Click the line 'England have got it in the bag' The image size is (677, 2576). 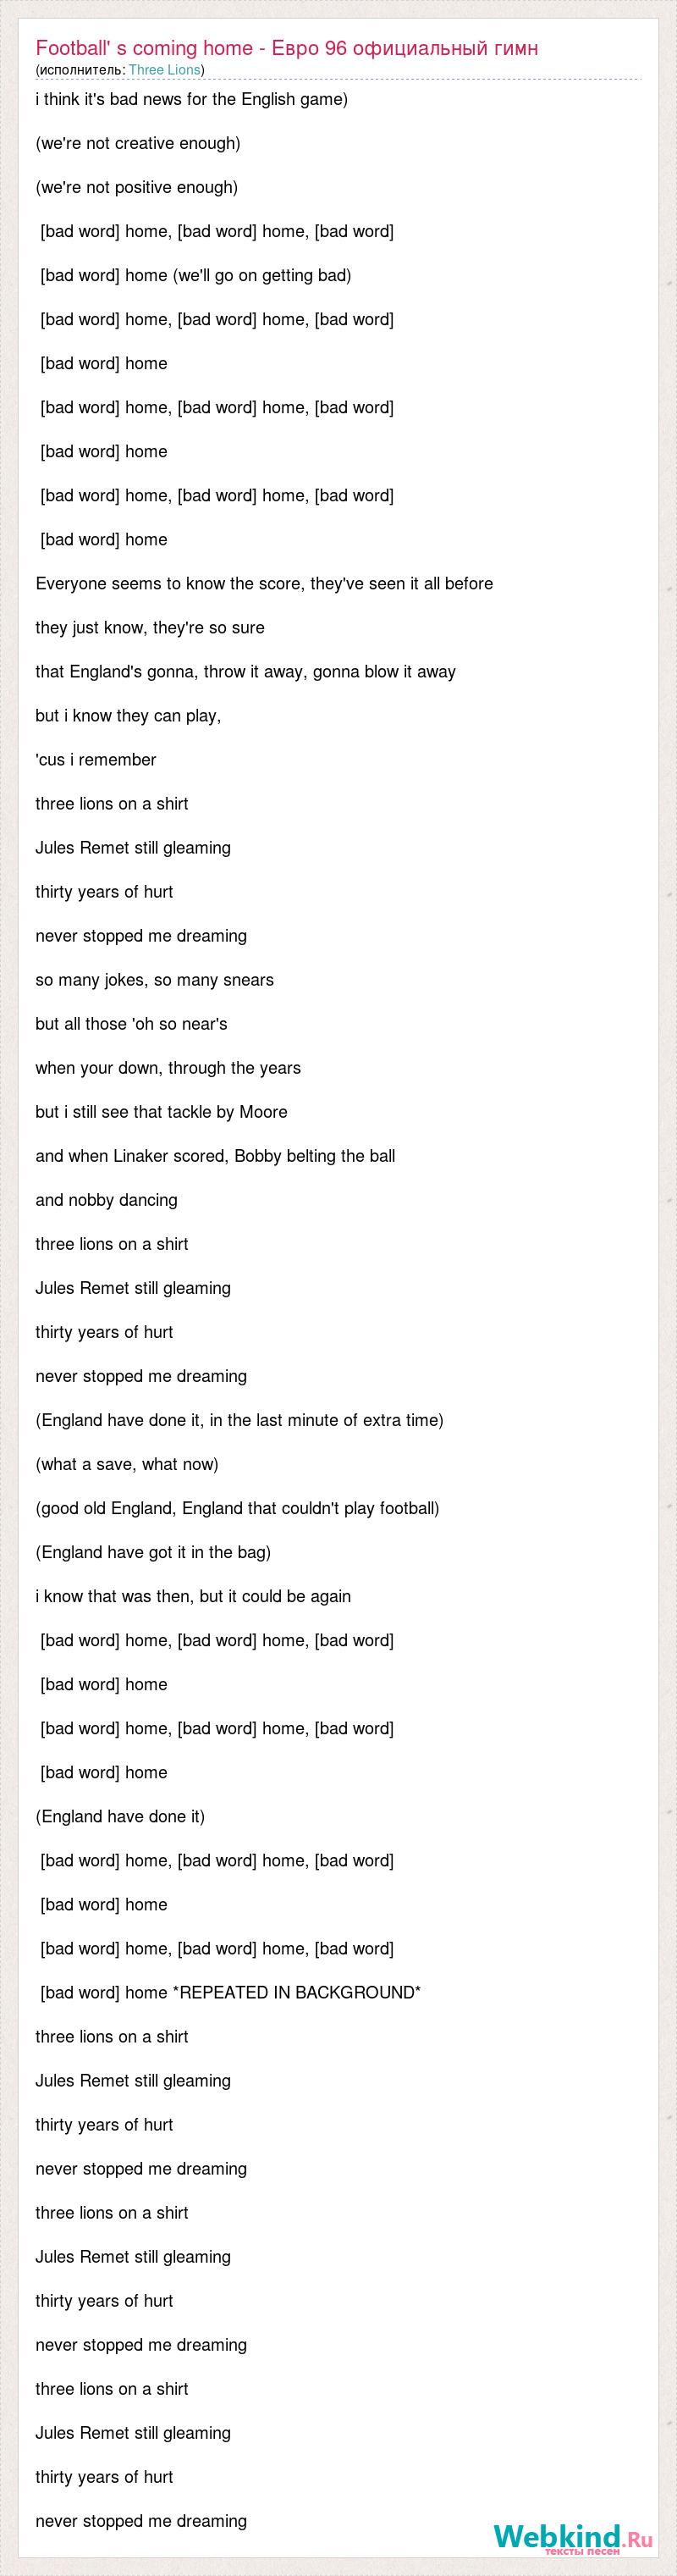click(154, 1551)
